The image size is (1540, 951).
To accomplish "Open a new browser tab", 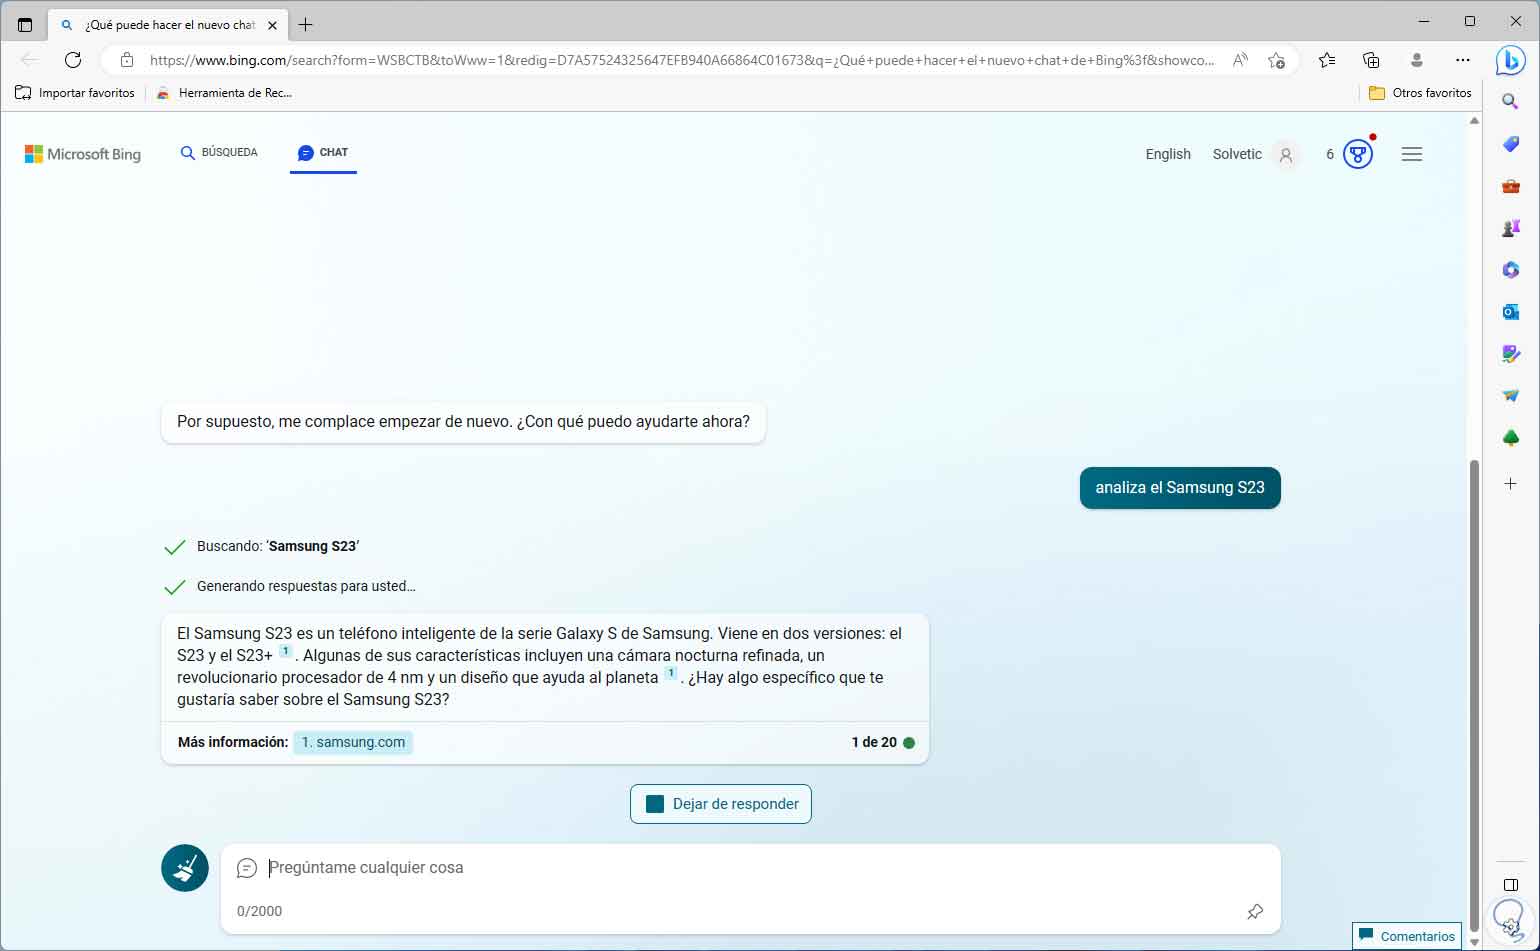I will point(306,25).
